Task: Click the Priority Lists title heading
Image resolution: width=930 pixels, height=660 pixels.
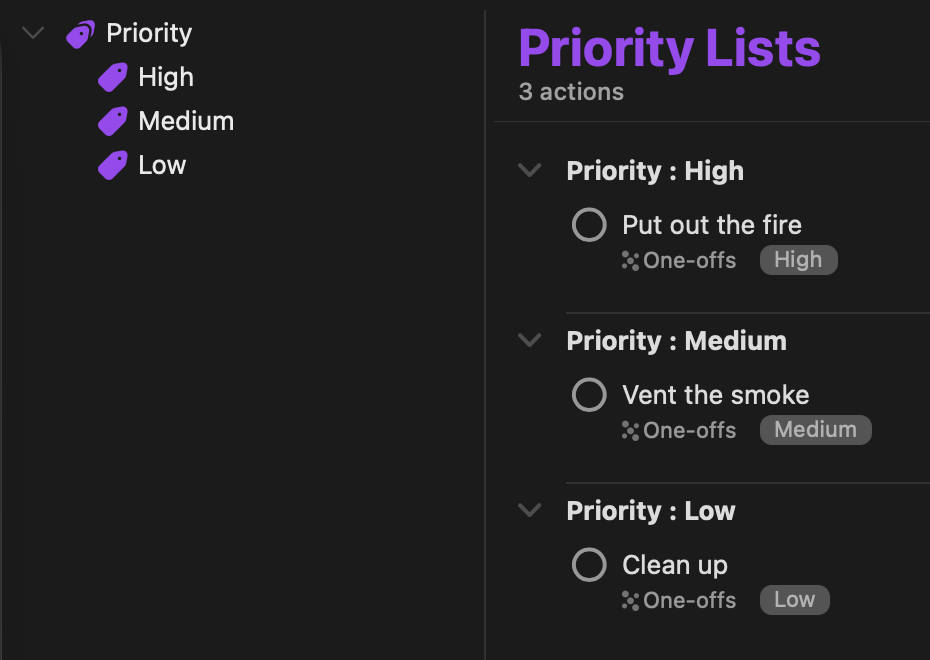Action: pos(669,47)
